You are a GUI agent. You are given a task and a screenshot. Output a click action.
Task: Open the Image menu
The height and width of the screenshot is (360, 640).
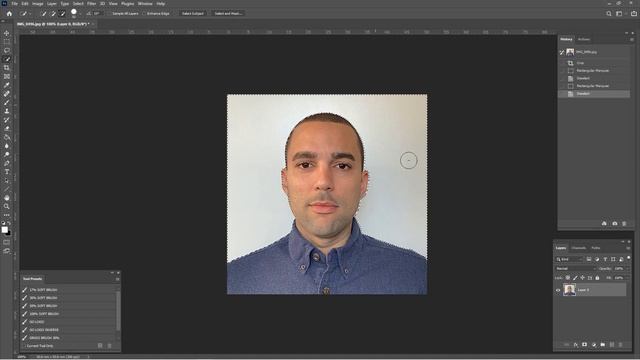(x=37, y=4)
